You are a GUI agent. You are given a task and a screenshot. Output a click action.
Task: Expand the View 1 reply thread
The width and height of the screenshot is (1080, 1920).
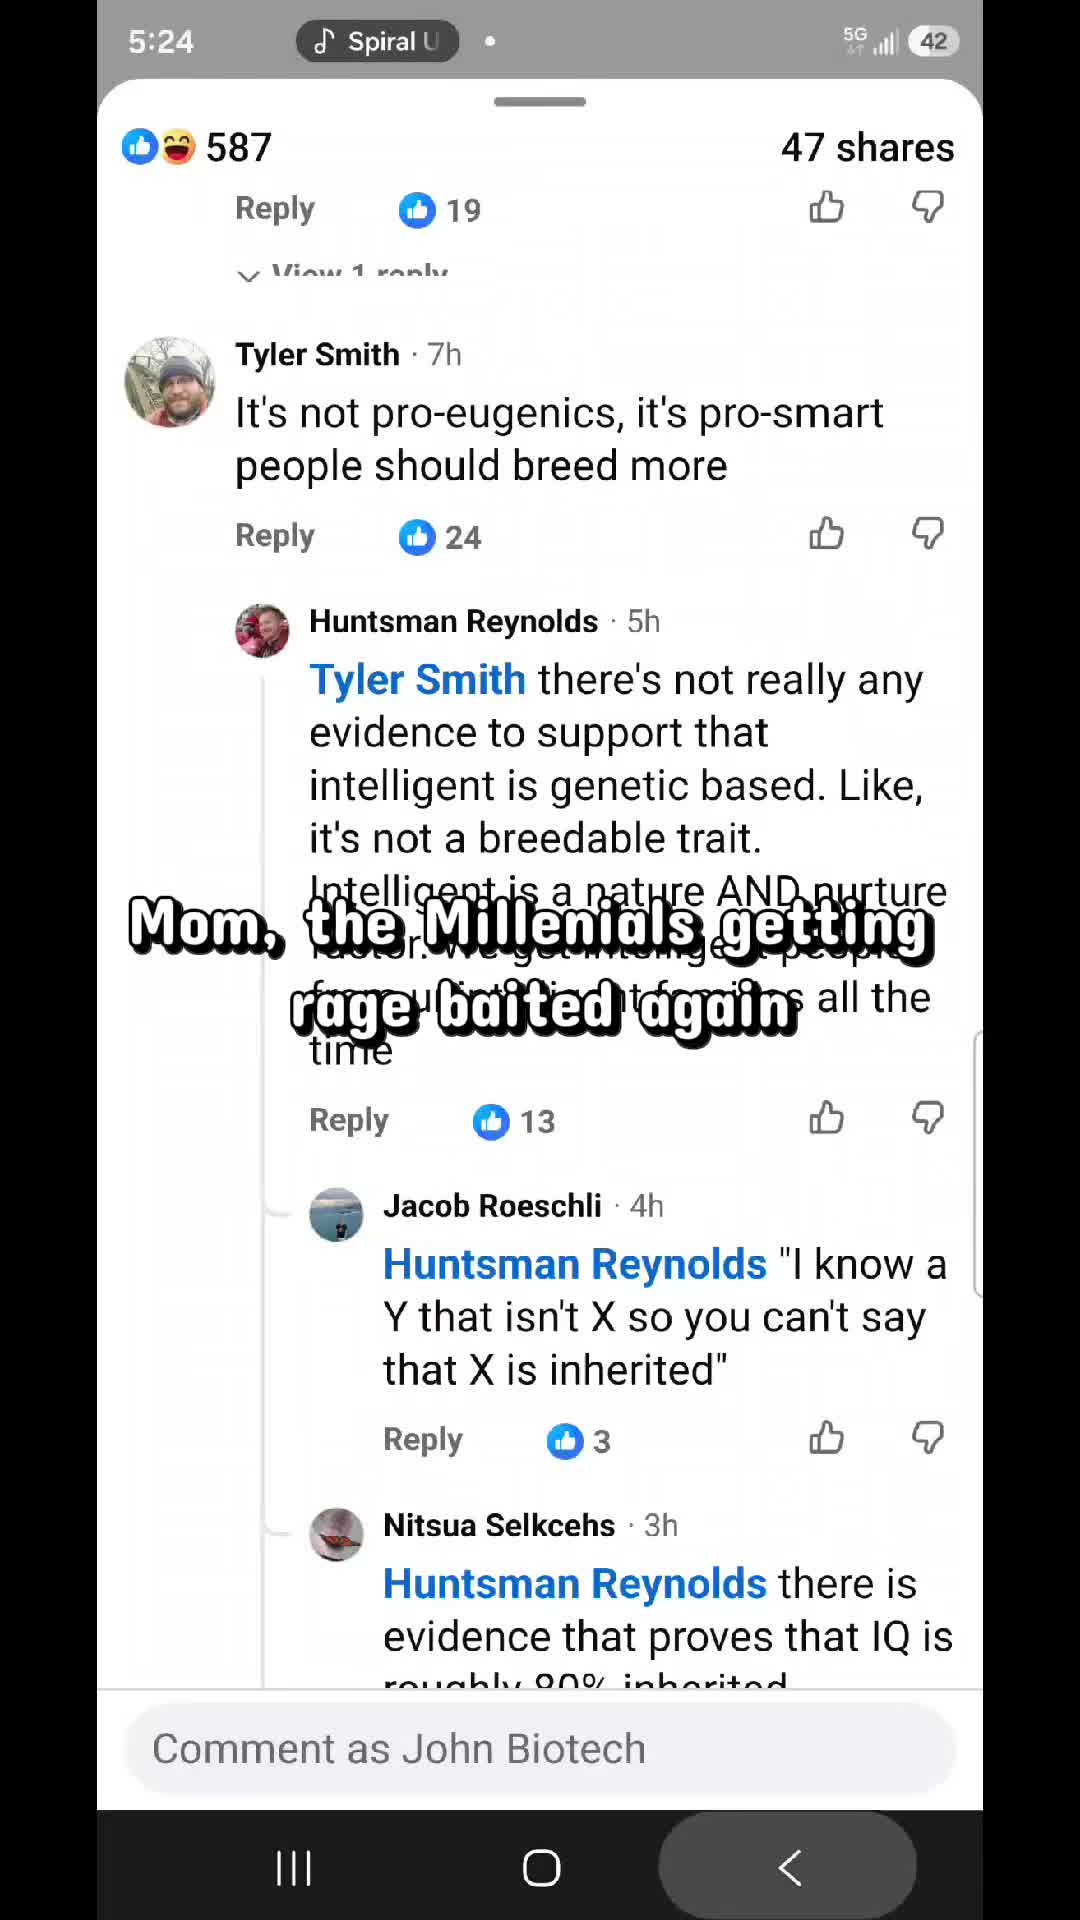coord(342,272)
